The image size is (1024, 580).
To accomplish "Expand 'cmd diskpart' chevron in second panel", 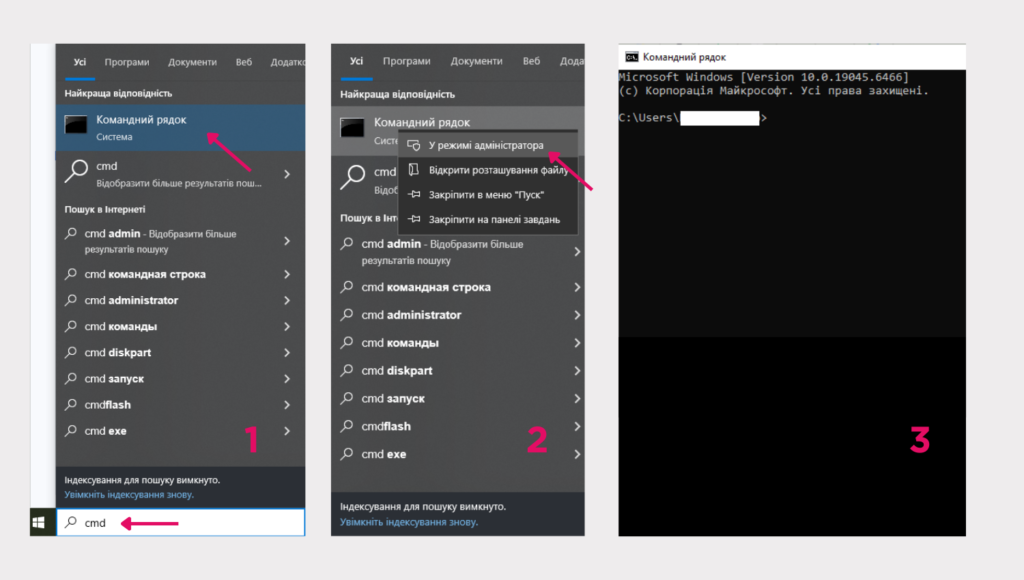I will 577,370.
